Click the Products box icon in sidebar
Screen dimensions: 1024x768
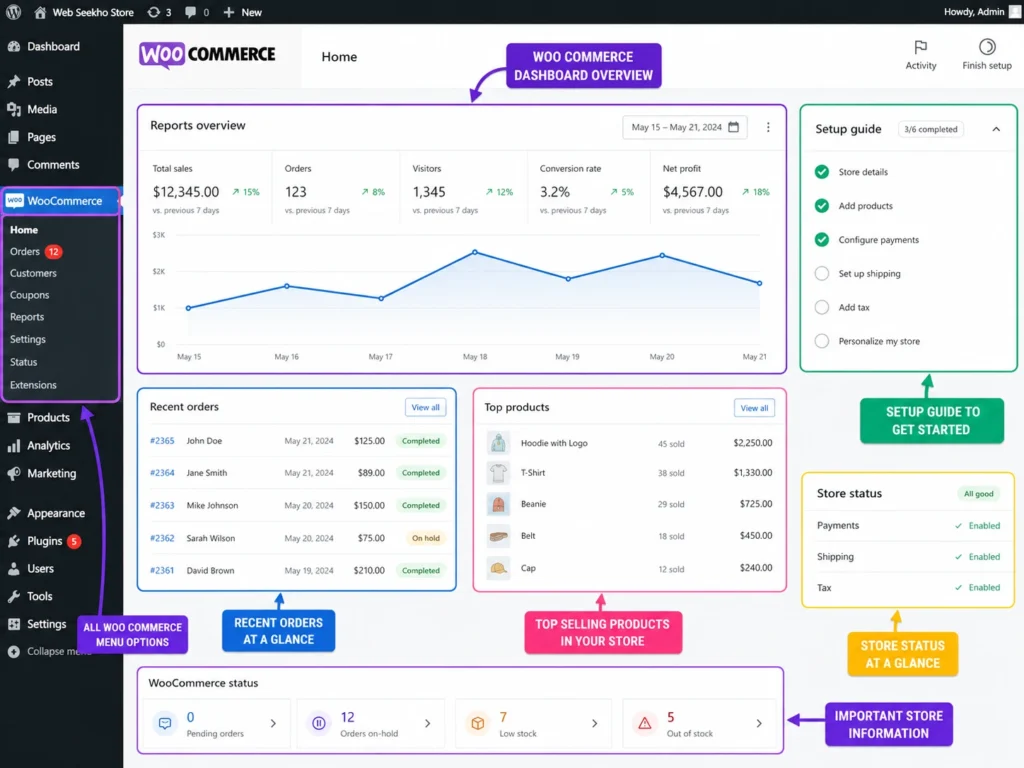[14, 417]
